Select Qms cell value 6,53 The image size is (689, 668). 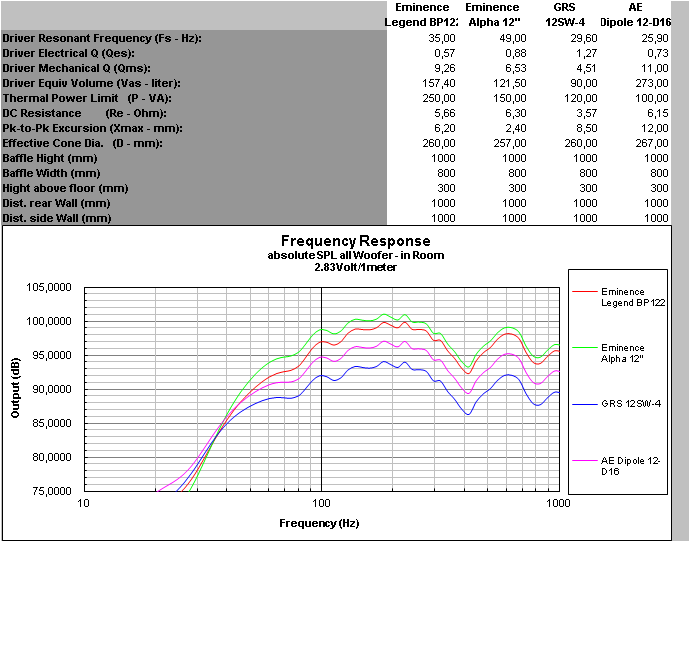(515, 68)
